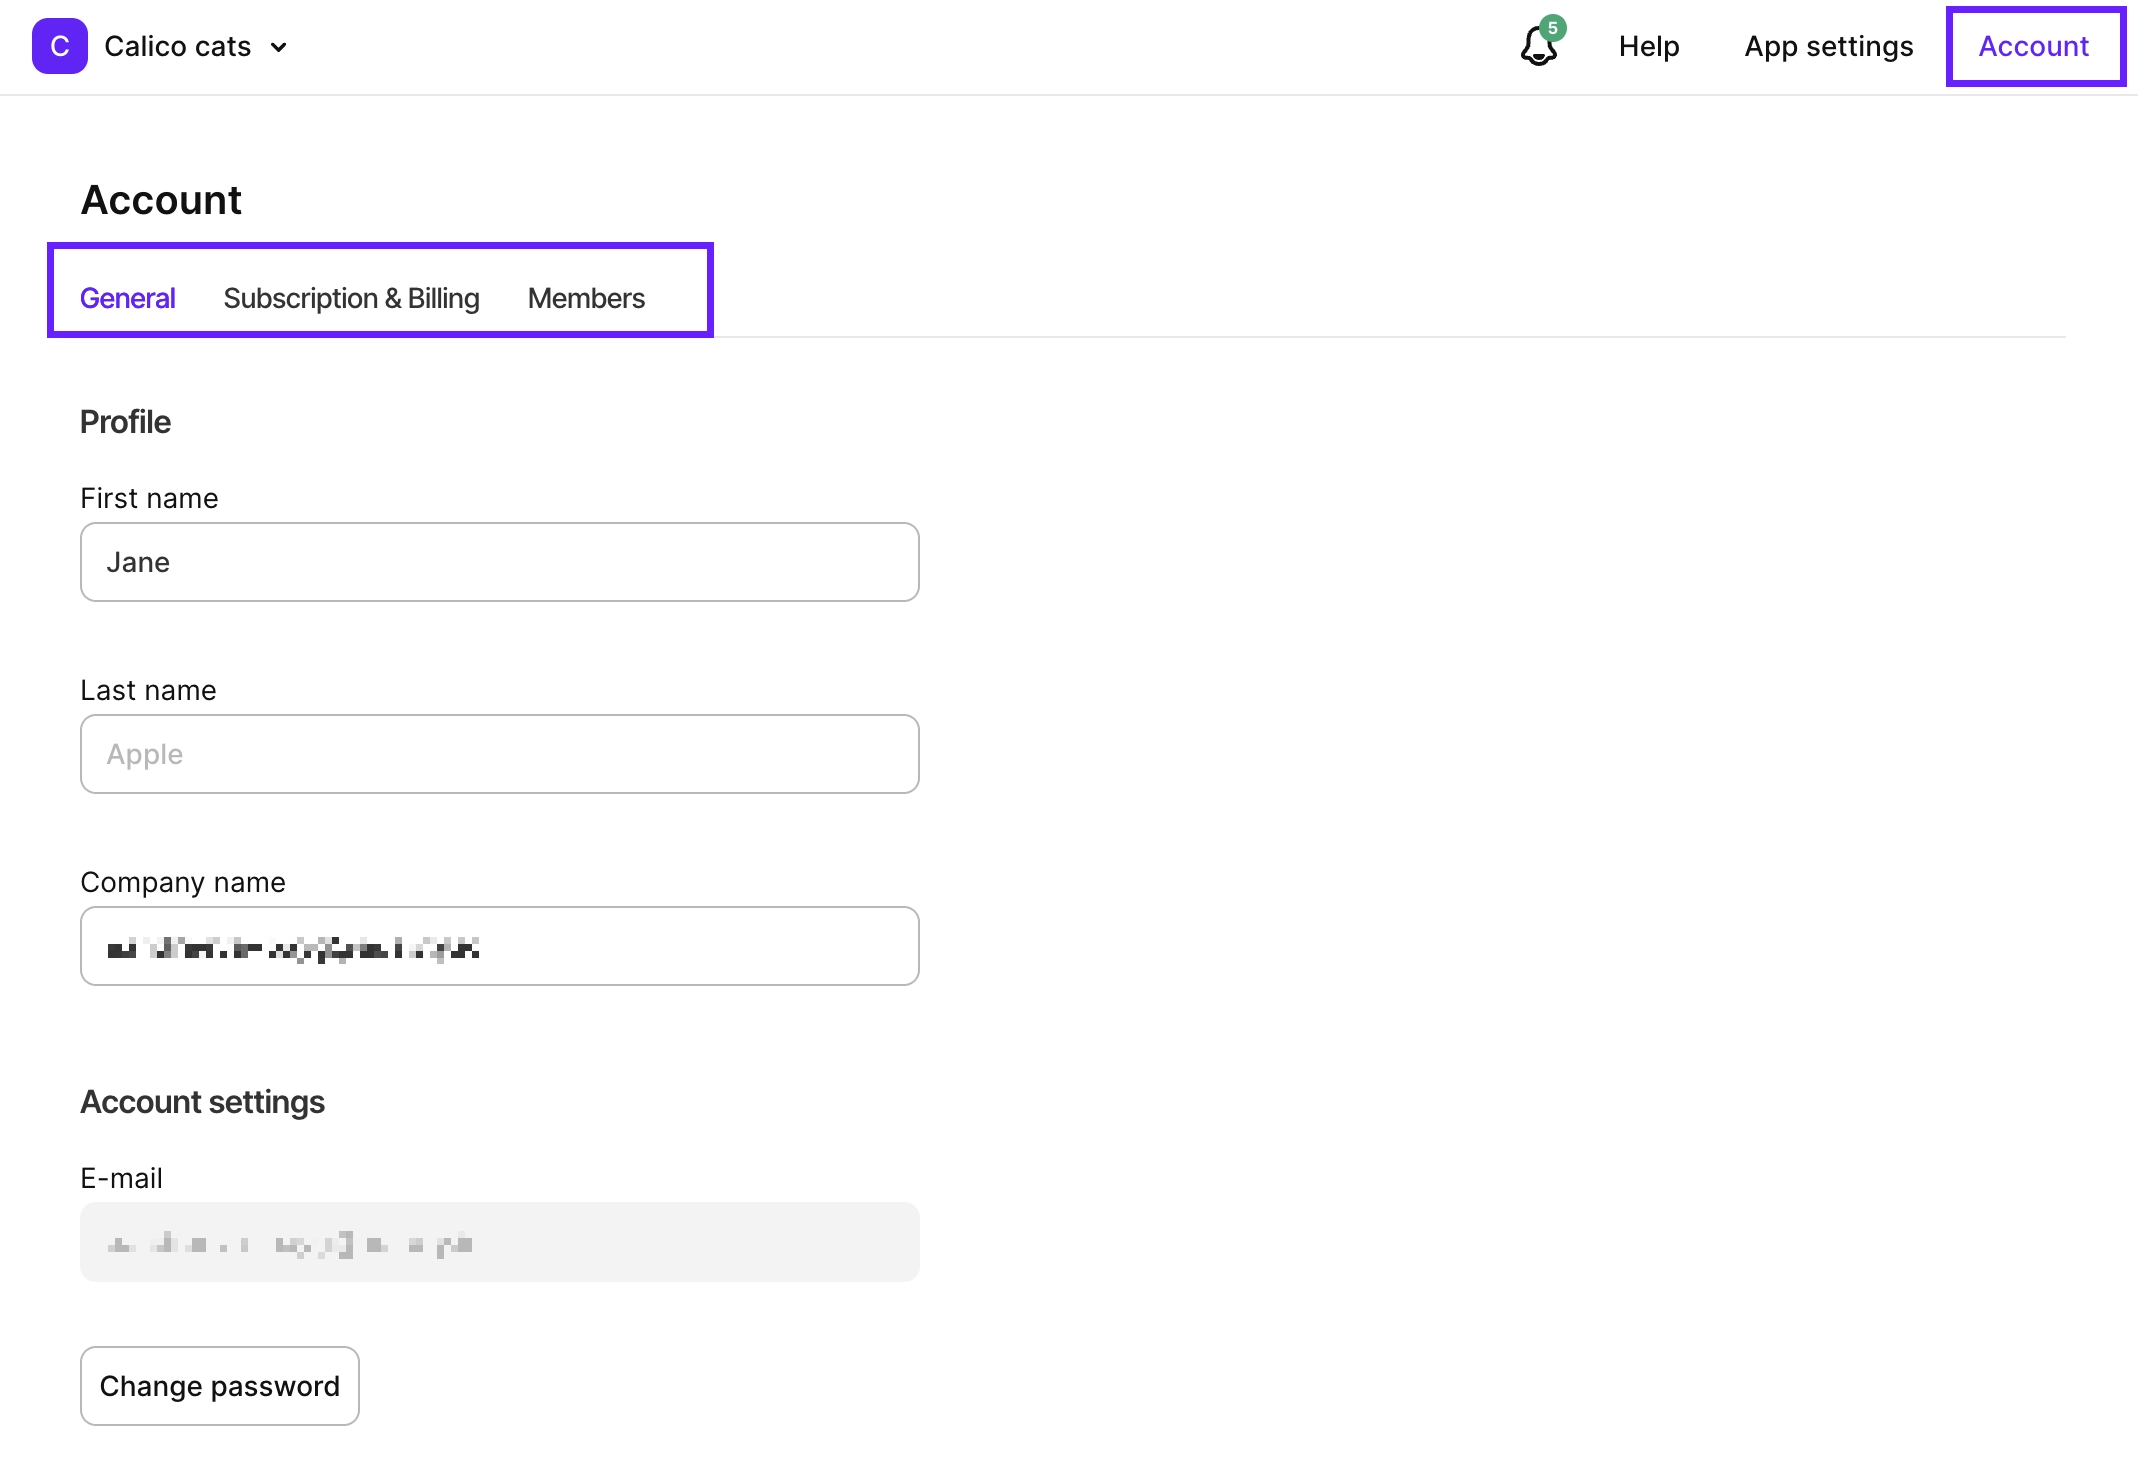Select the Last name field showing Apple placeholder
Viewport: 2138px width, 1472px height.
[499, 753]
